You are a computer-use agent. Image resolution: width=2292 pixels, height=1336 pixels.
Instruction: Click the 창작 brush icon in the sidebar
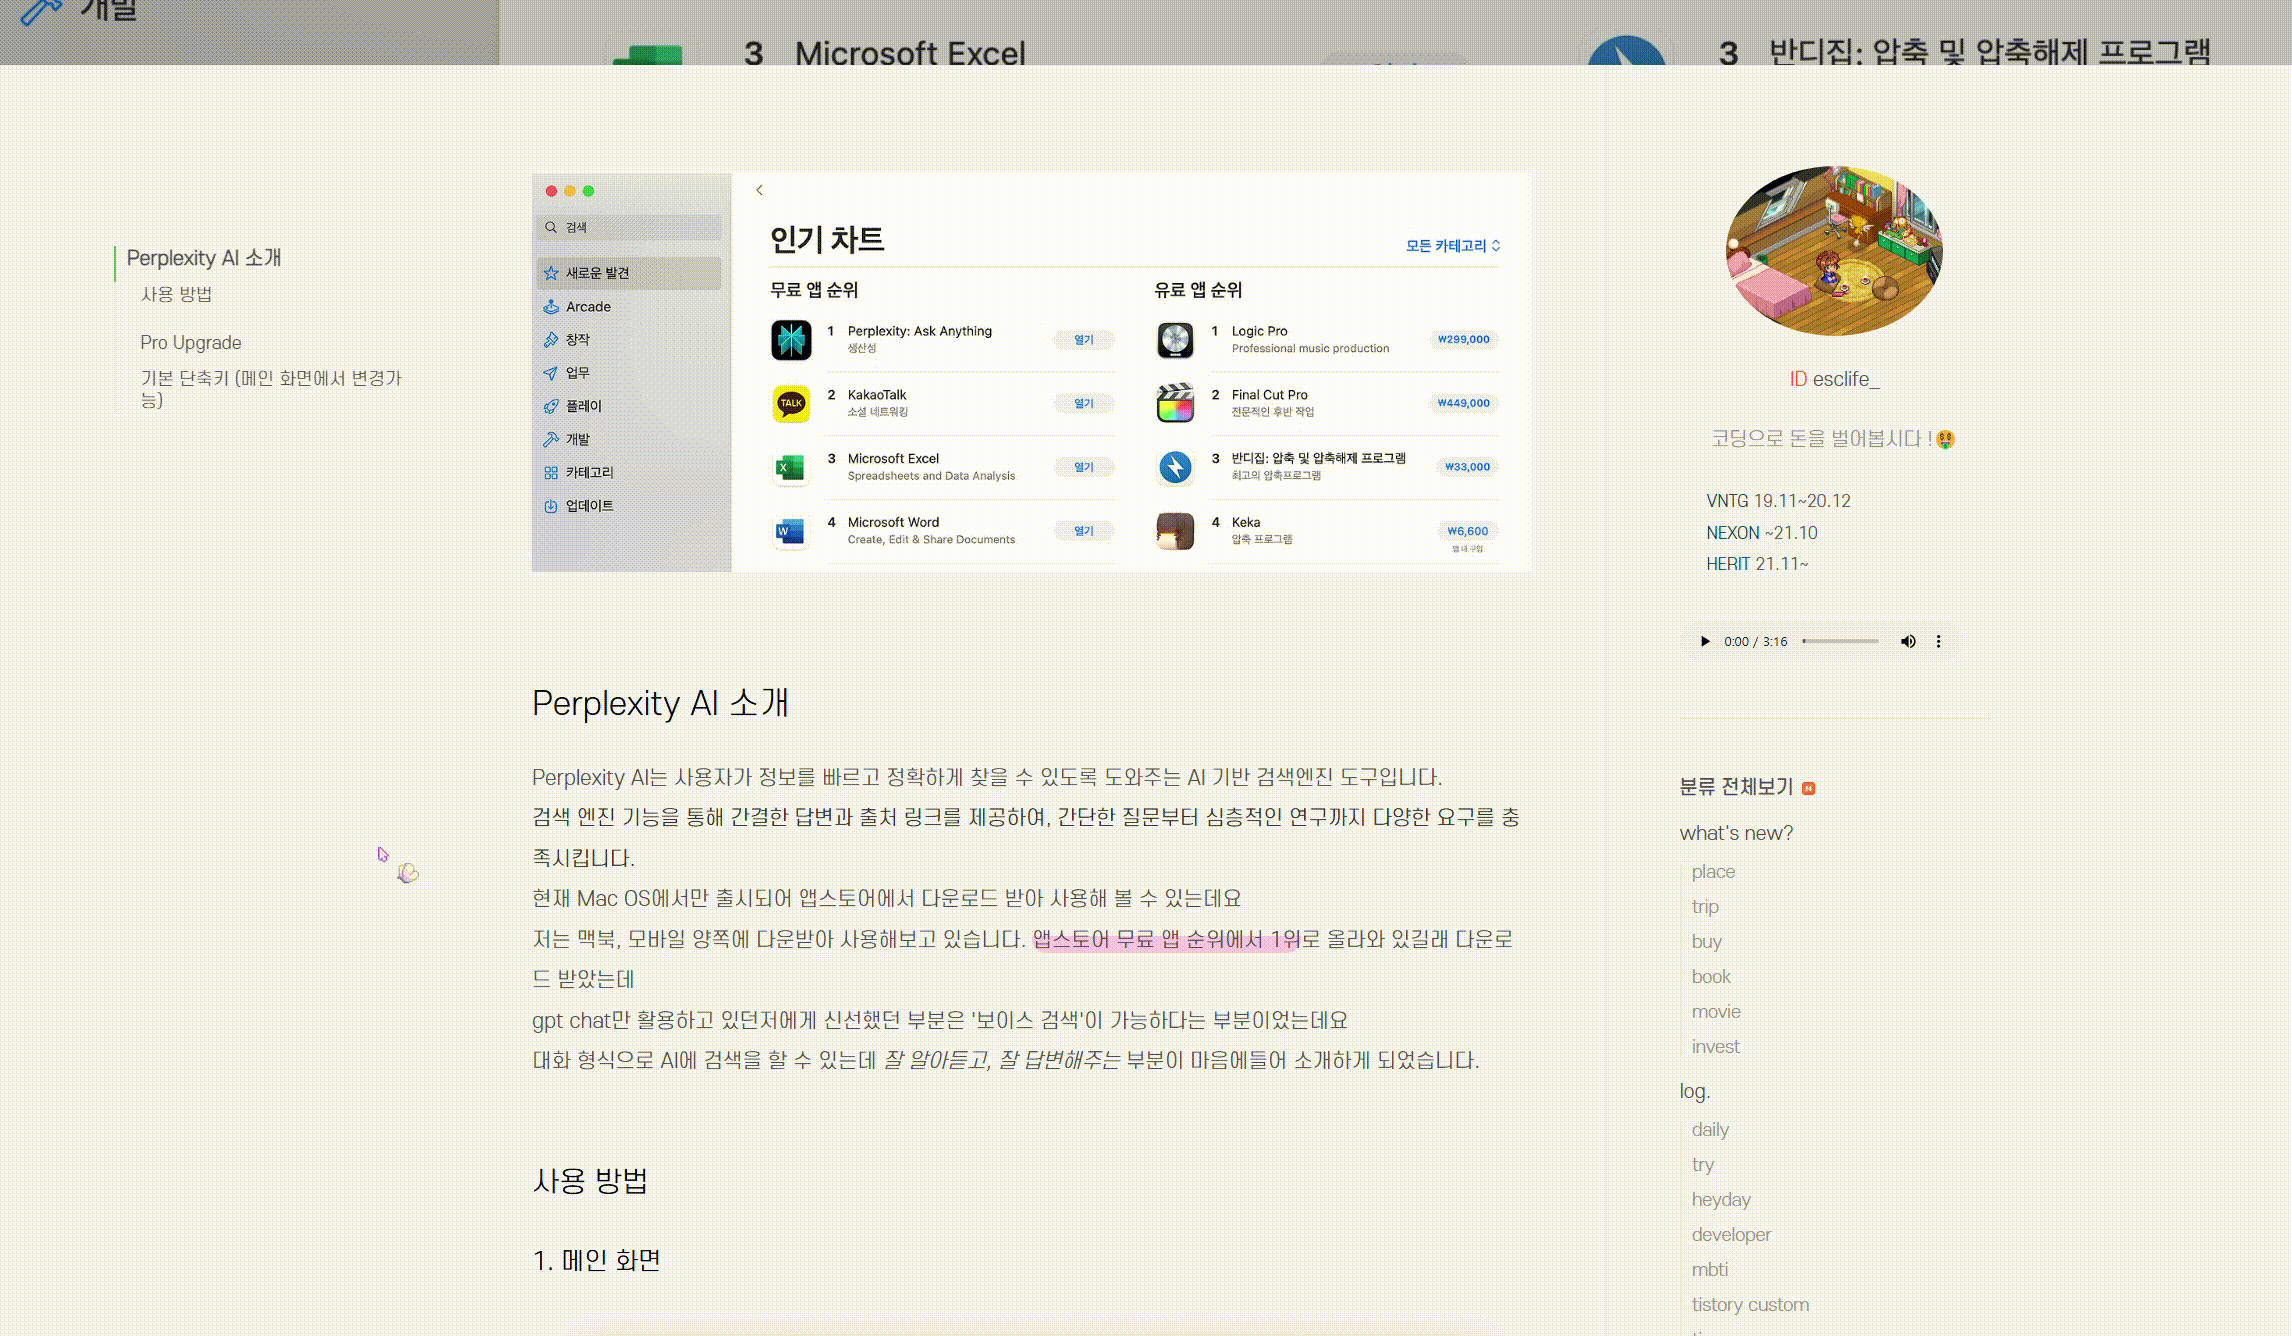[x=551, y=340]
